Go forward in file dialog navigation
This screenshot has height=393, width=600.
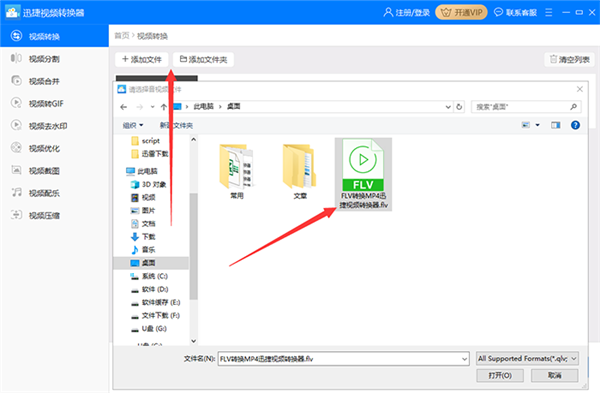point(139,107)
